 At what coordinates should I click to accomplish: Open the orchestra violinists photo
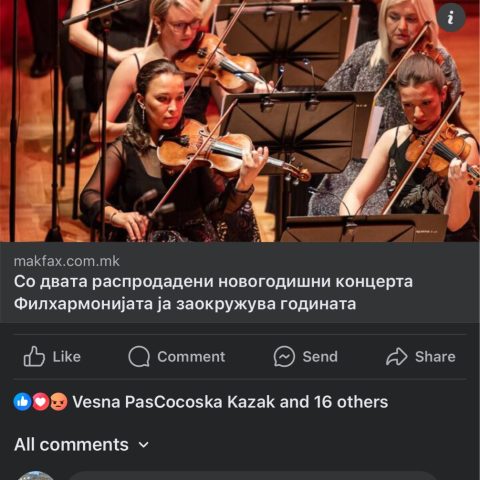[x=240, y=121]
